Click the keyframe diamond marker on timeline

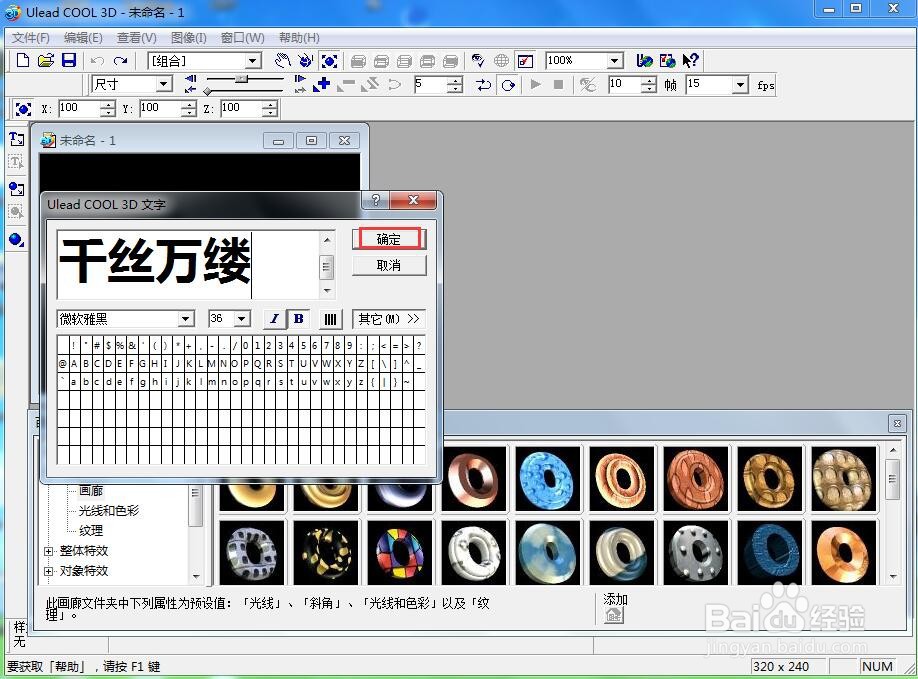[x=207, y=91]
